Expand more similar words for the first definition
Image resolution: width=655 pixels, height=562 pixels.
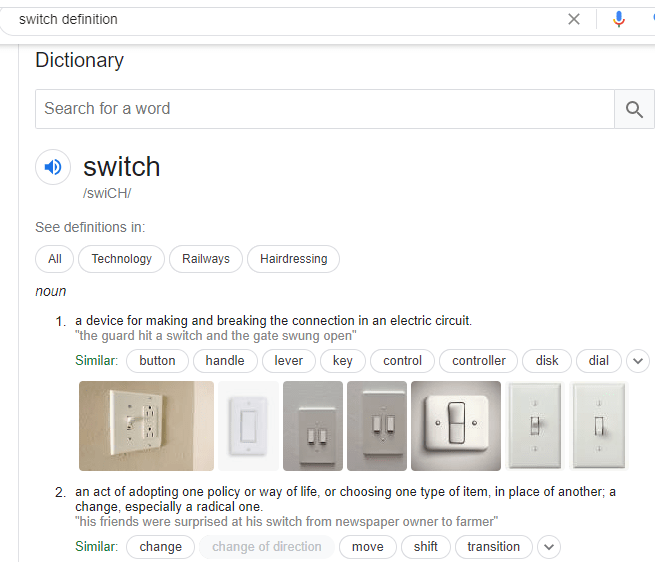click(638, 361)
